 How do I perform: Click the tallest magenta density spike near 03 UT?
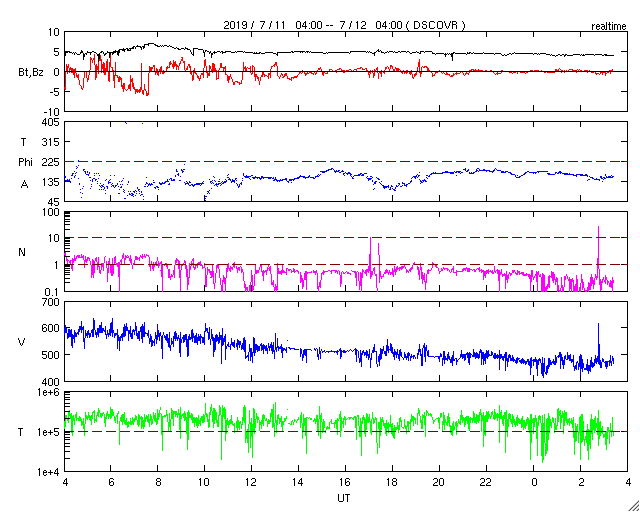click(x=598, y=253)
